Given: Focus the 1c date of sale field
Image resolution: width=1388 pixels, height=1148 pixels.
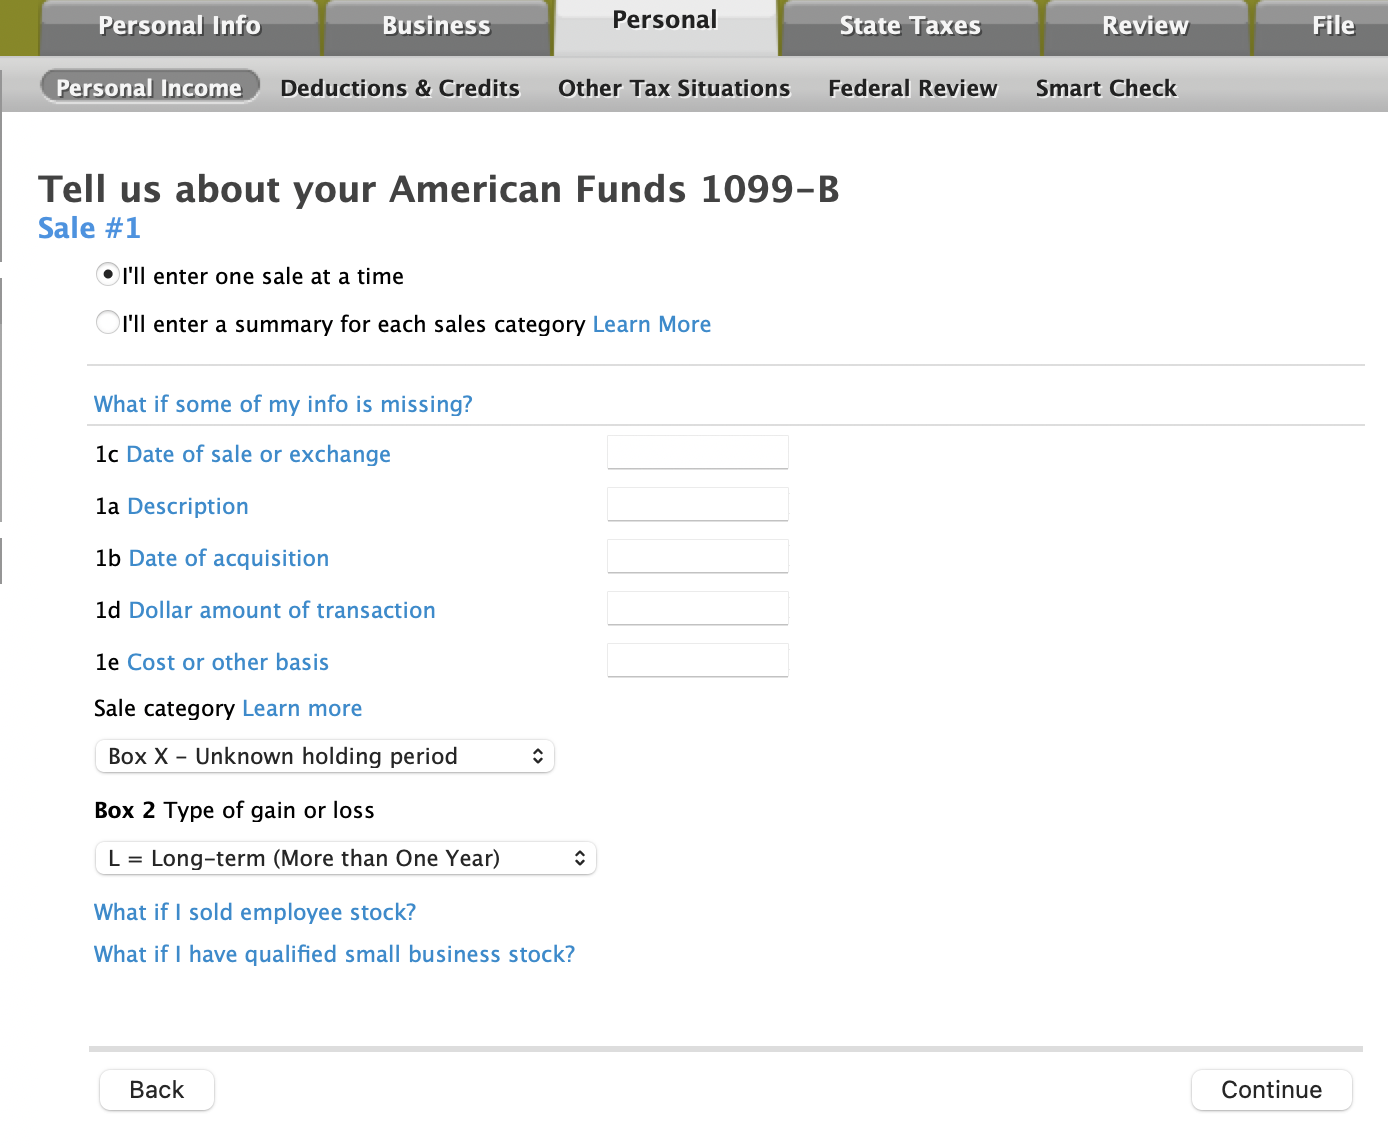Looking at the screenshot, I should (698, 452).
